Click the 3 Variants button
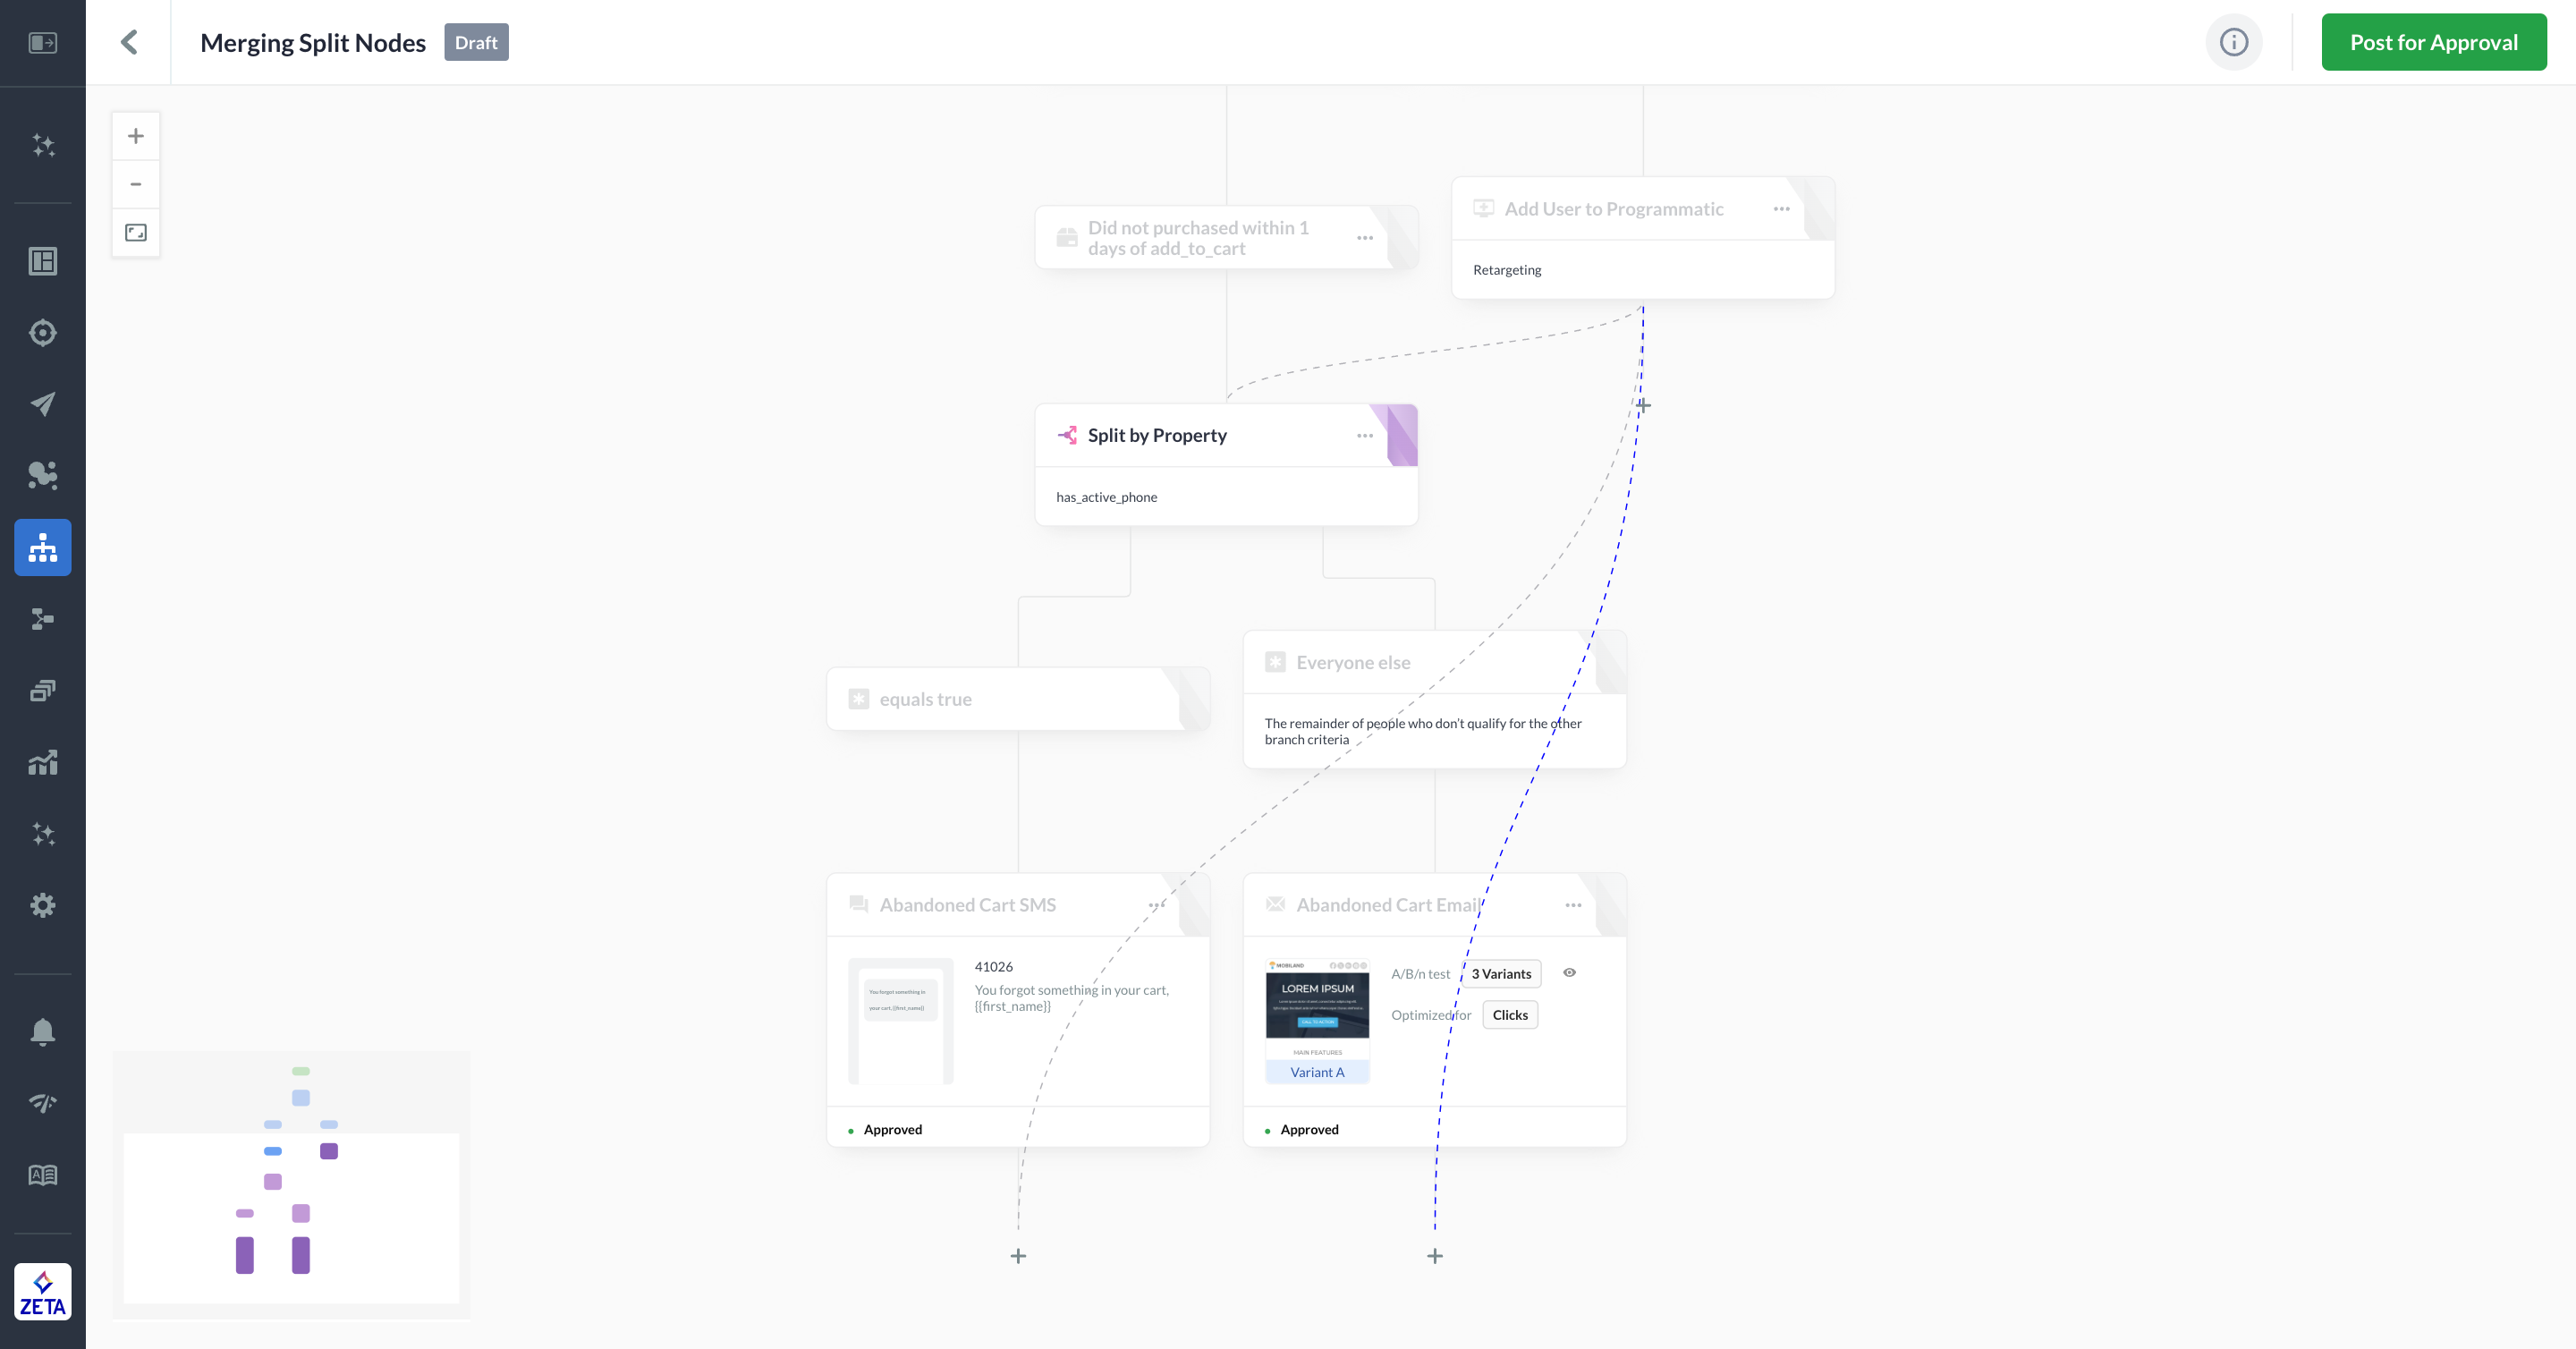The image size is (2576, 1349). click(x=1500, y=974)
